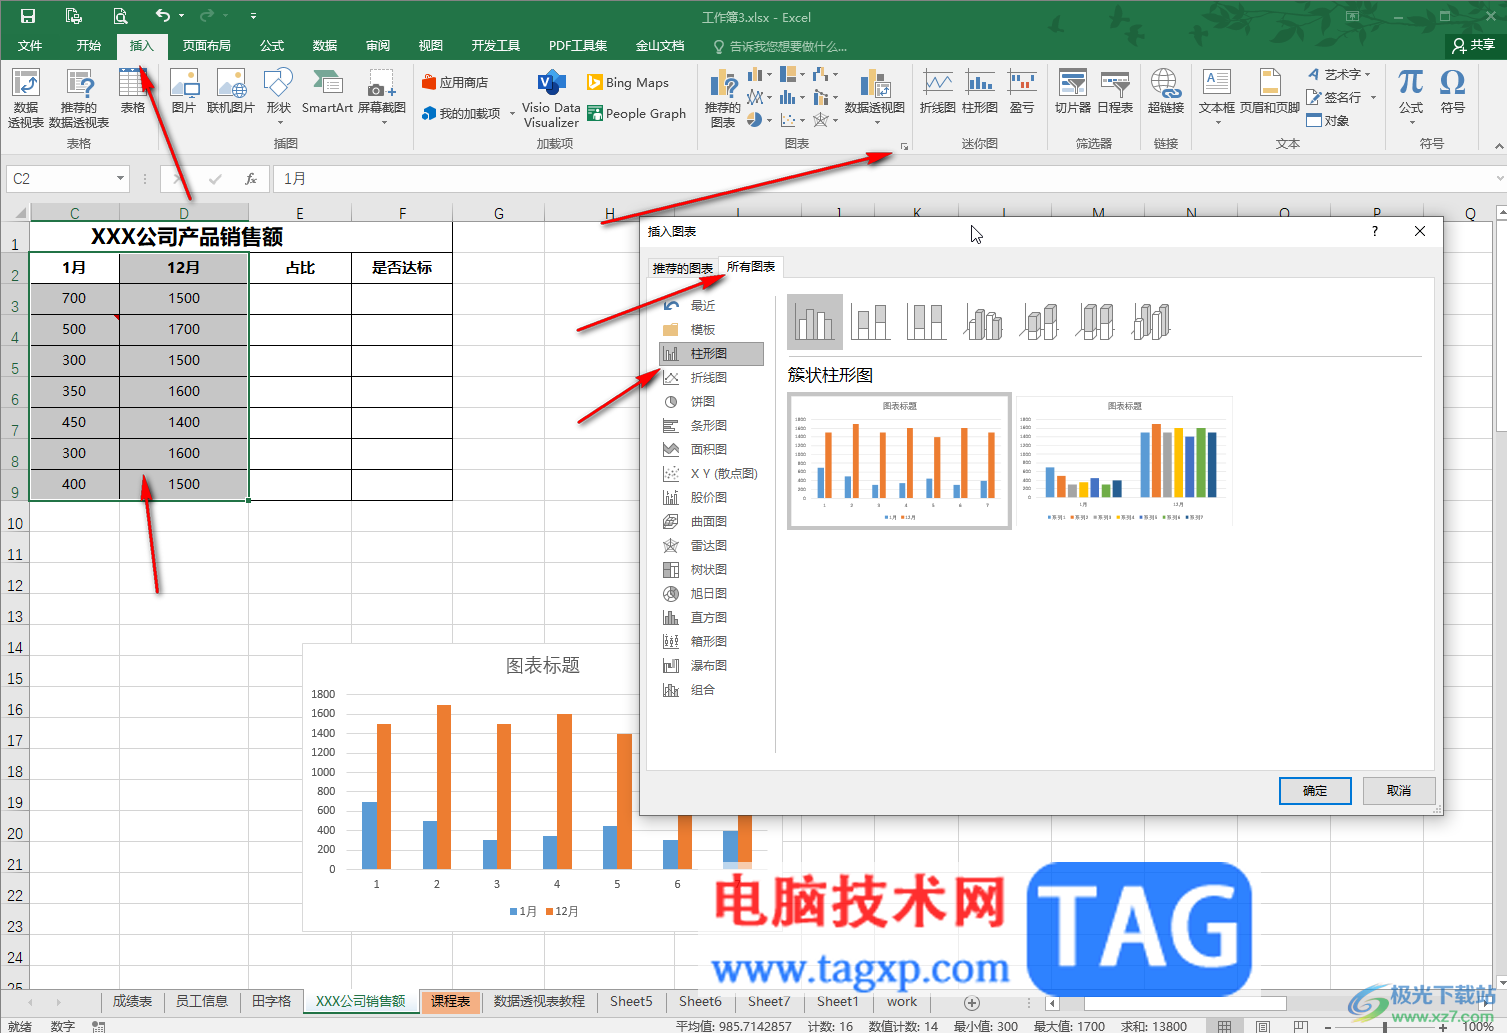The height and width of the screenshot is (1033, 1507).
Task: Click the Slicer icon
Action: (1073, 91)
